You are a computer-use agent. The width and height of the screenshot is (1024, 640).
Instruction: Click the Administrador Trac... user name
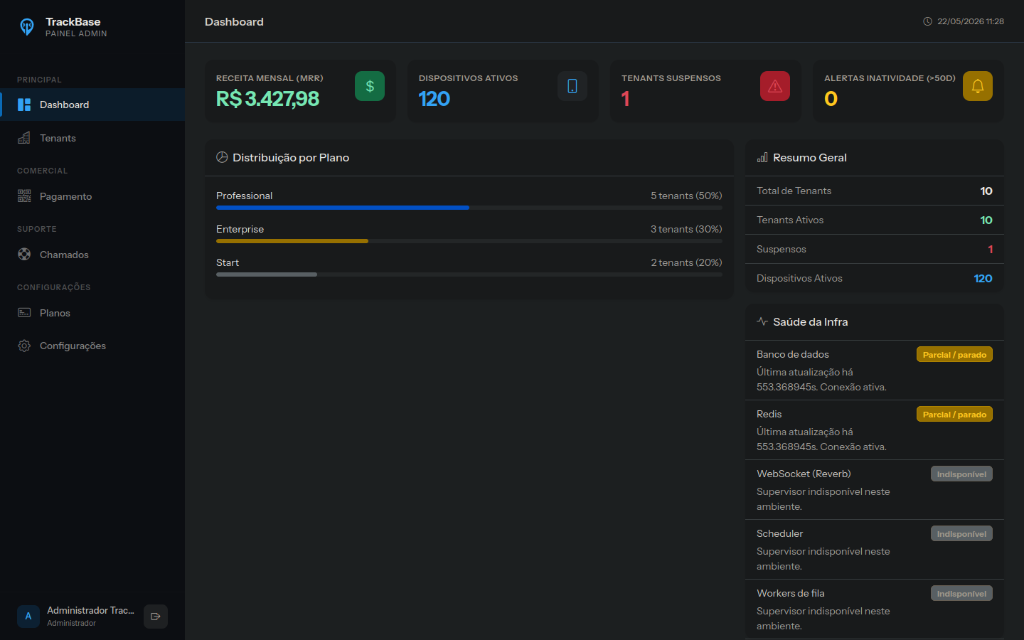[x=91, y=610]
